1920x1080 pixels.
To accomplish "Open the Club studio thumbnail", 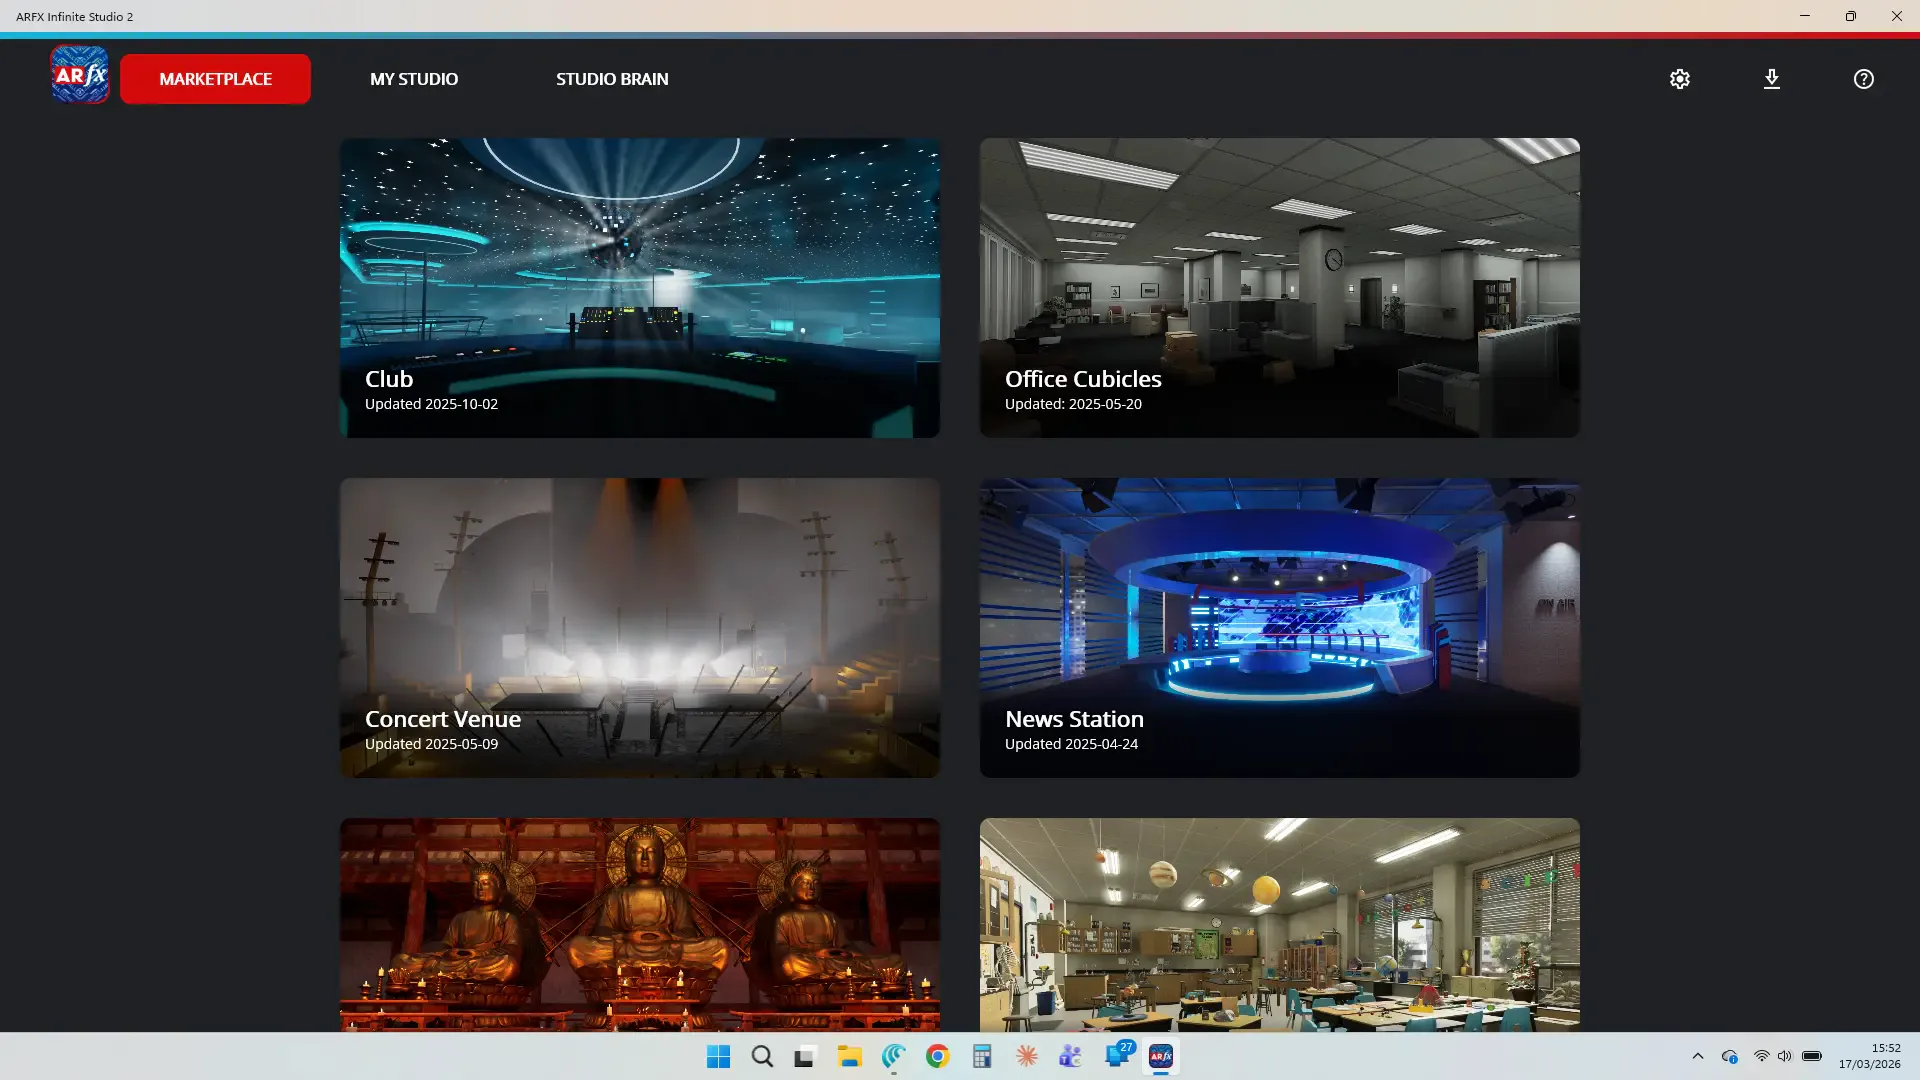I will (x=640, y=288).
